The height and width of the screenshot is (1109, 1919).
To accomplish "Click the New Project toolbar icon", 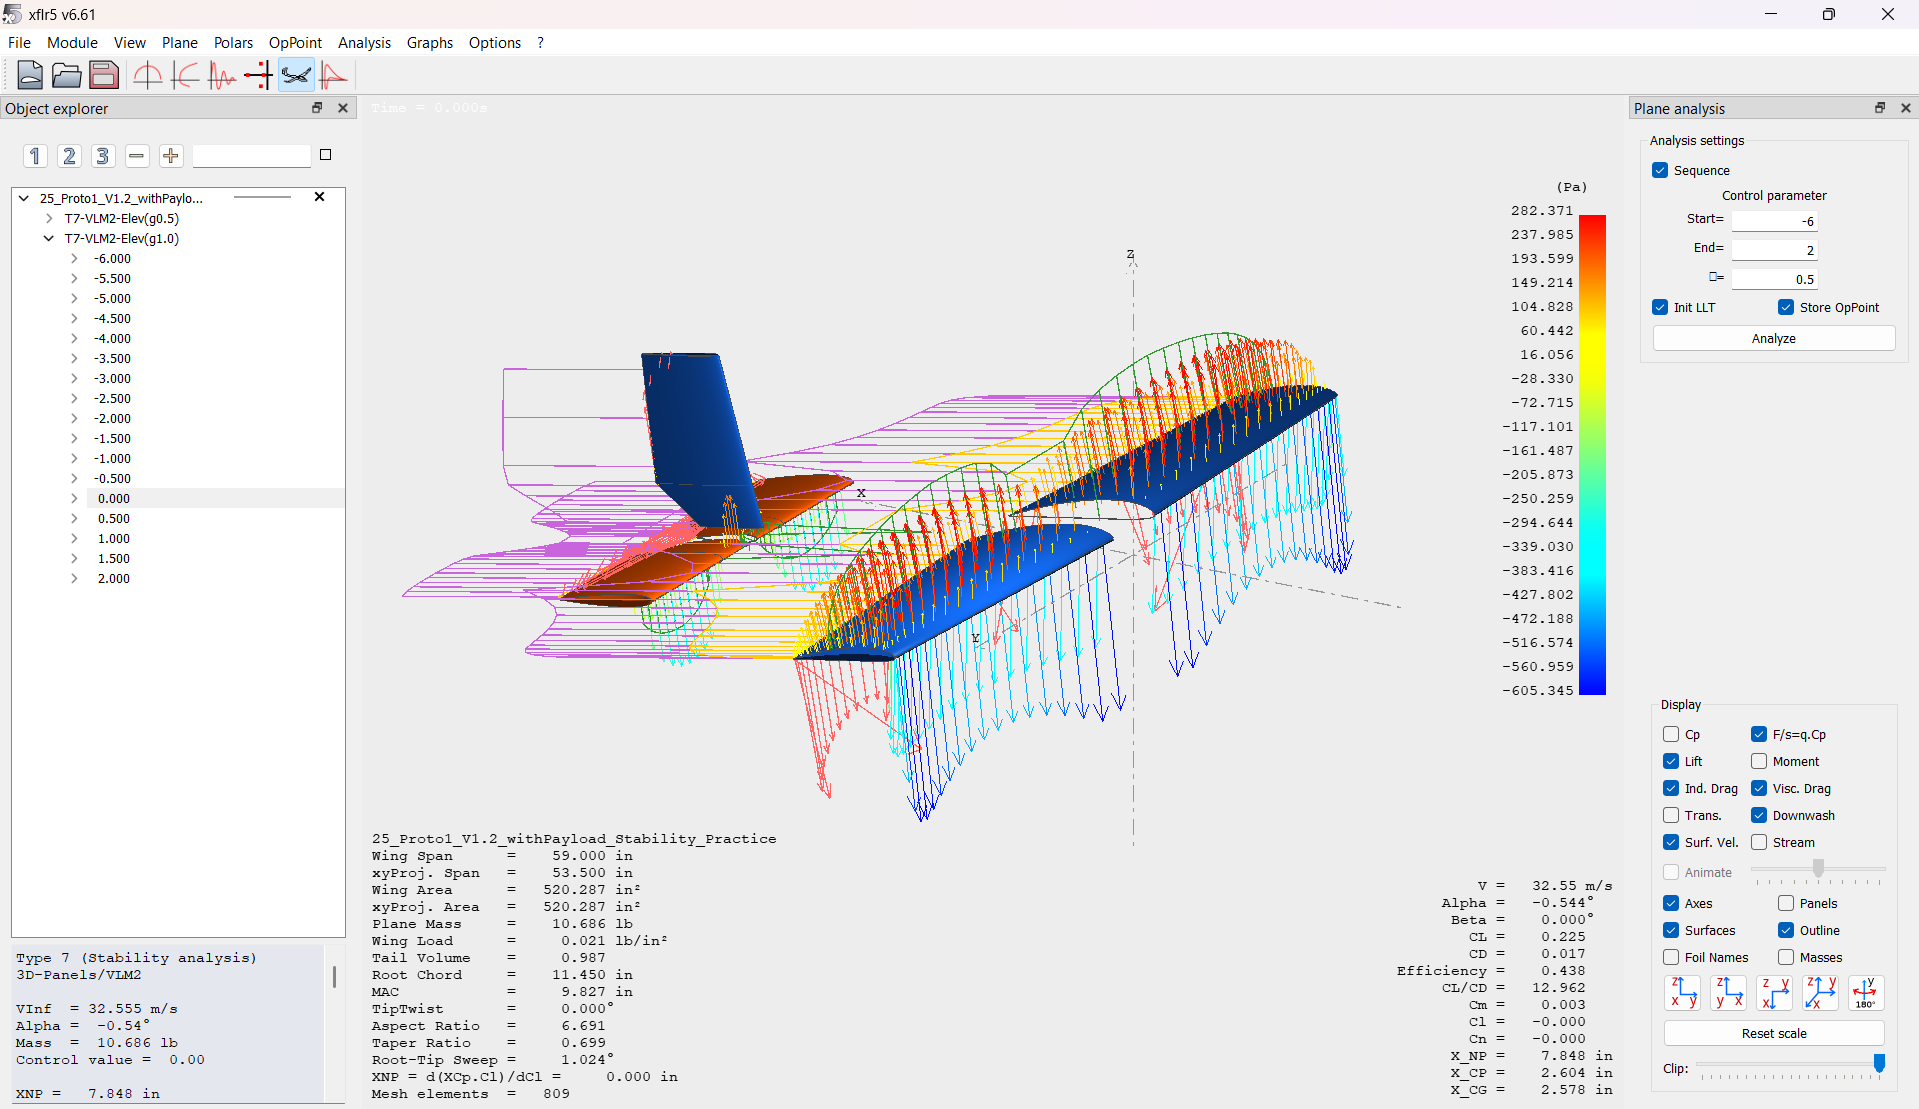I will (x=30, y=75).
